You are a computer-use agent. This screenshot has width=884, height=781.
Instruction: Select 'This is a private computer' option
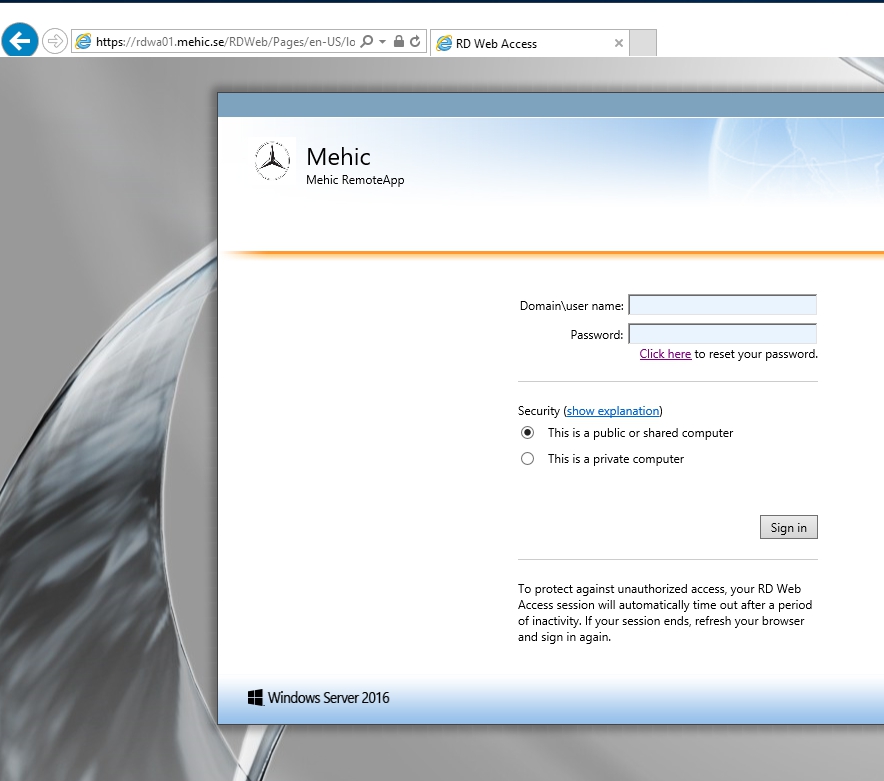(528, 459)
